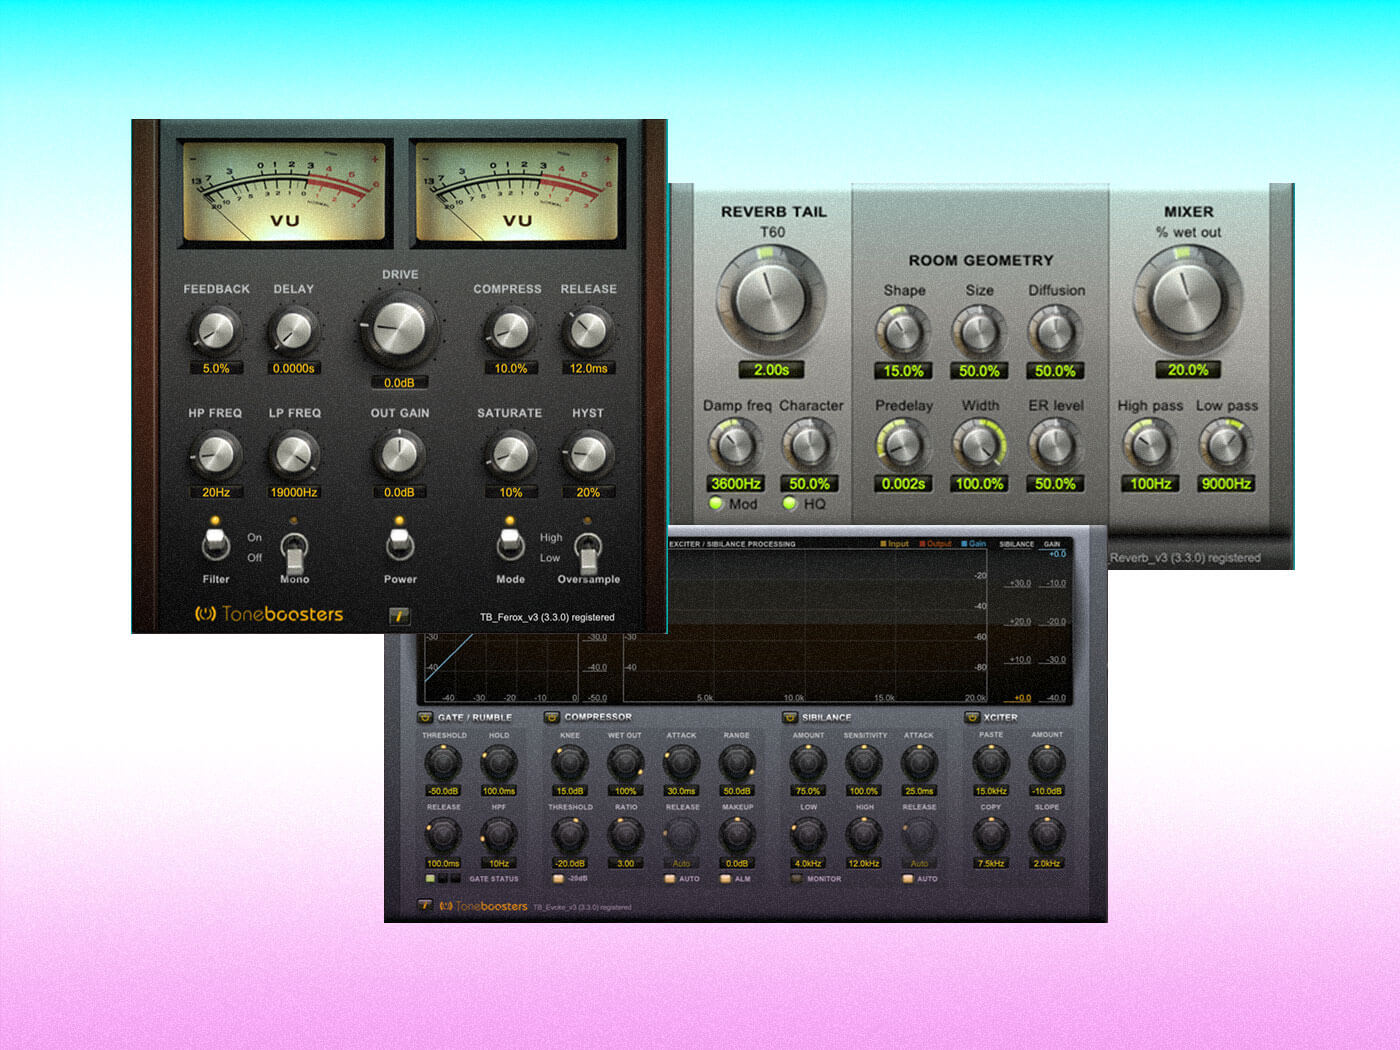Click the Mixer % wet out knob
The width and height of the screenshot is (1400, 1050).
point(1187,298)
